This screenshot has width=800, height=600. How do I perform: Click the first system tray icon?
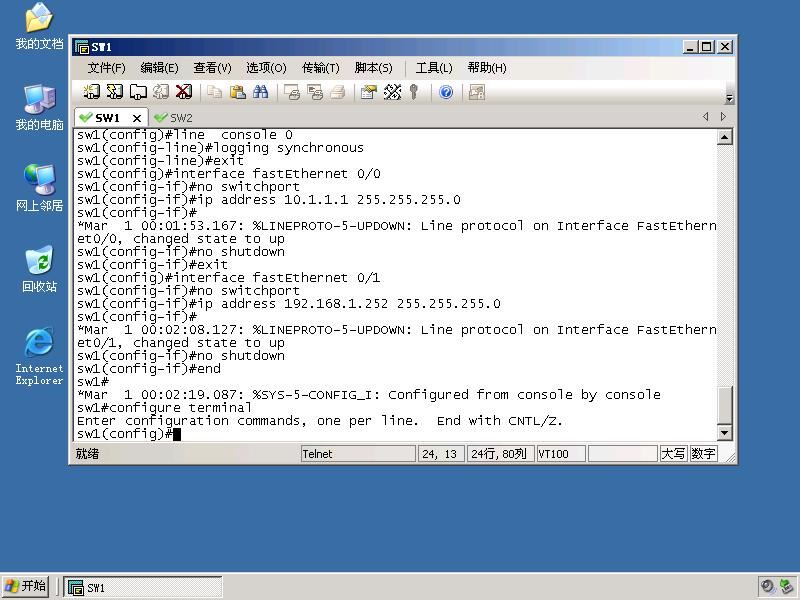(767, 586)
